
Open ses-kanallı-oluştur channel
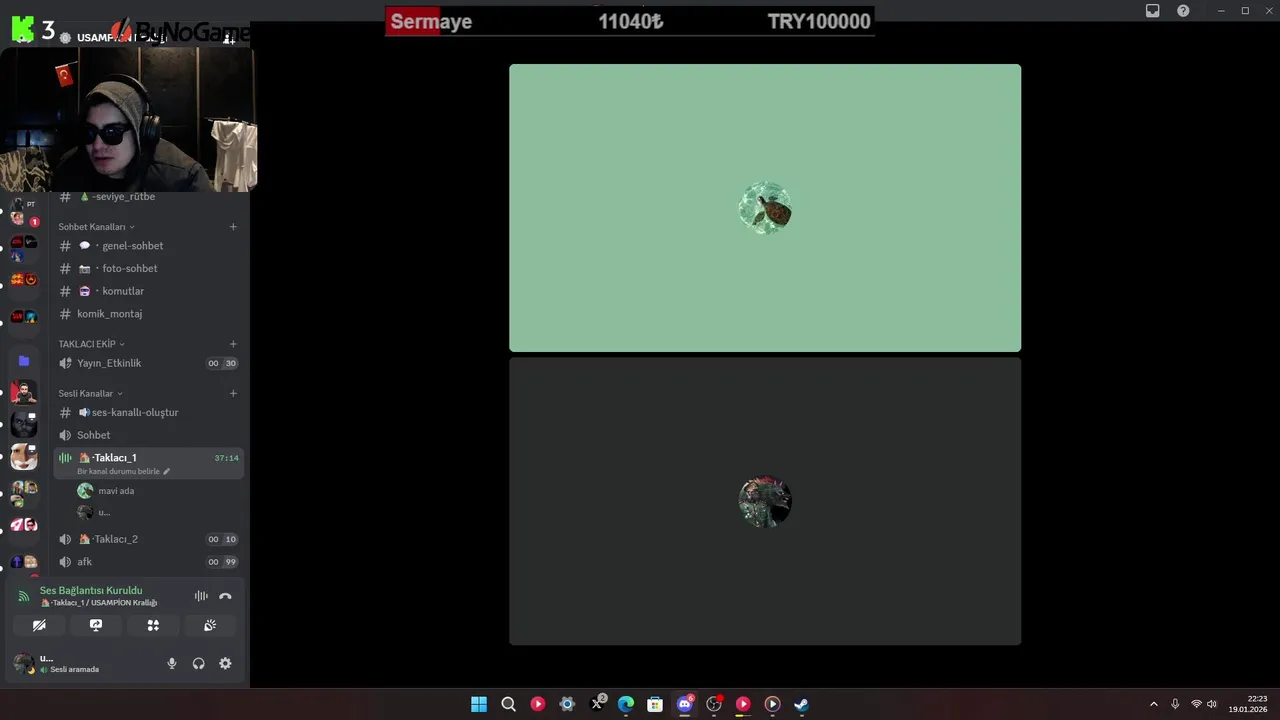tap(148, 412)
